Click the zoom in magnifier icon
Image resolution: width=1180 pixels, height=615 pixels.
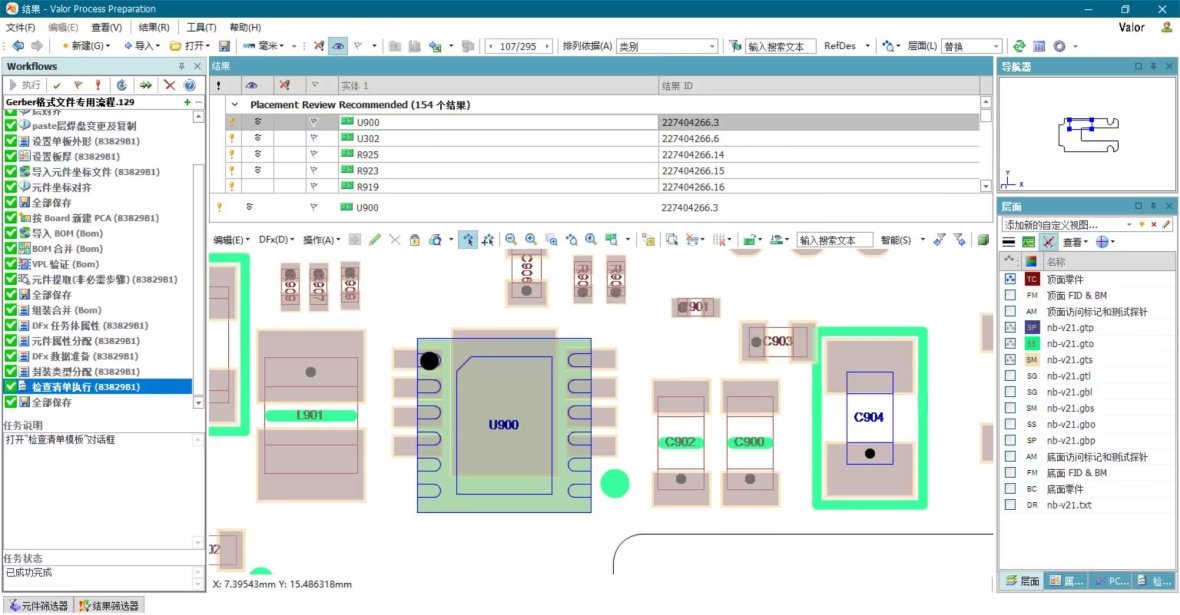(x=531, y=240)
